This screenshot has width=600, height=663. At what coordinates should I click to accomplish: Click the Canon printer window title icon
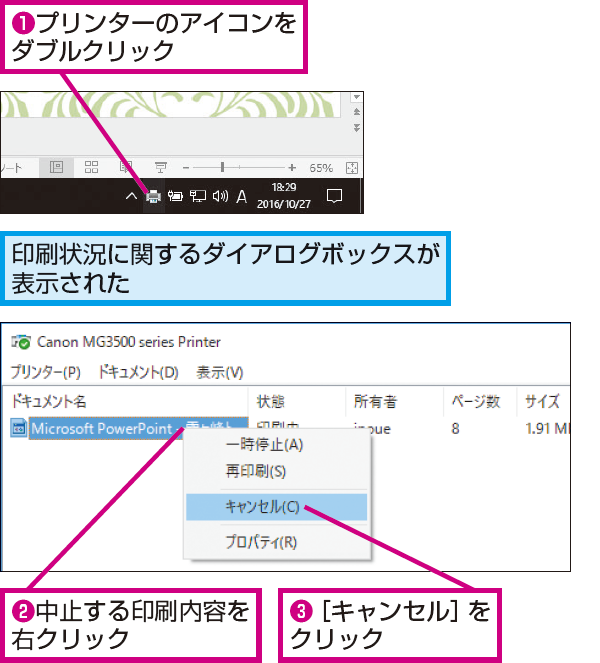pos(21,342)
